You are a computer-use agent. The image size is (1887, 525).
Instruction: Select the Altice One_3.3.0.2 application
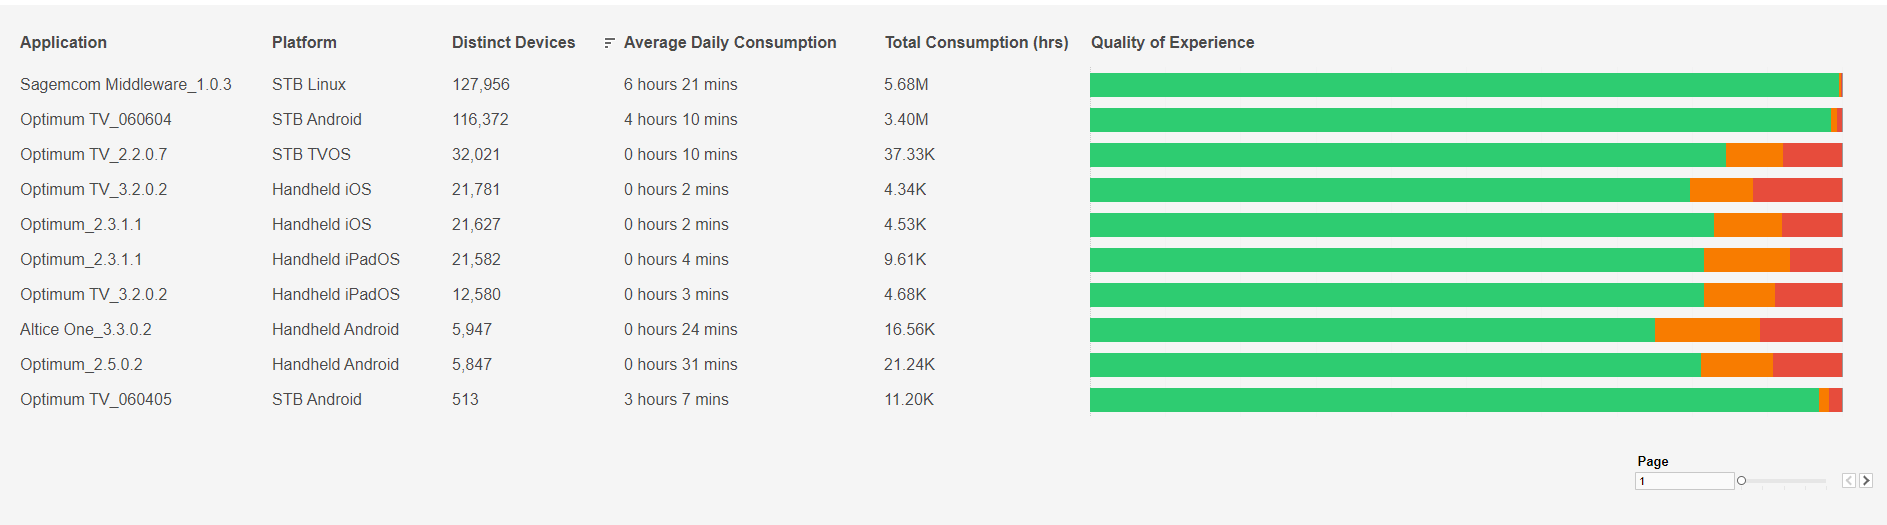click(x=86, y=330)
